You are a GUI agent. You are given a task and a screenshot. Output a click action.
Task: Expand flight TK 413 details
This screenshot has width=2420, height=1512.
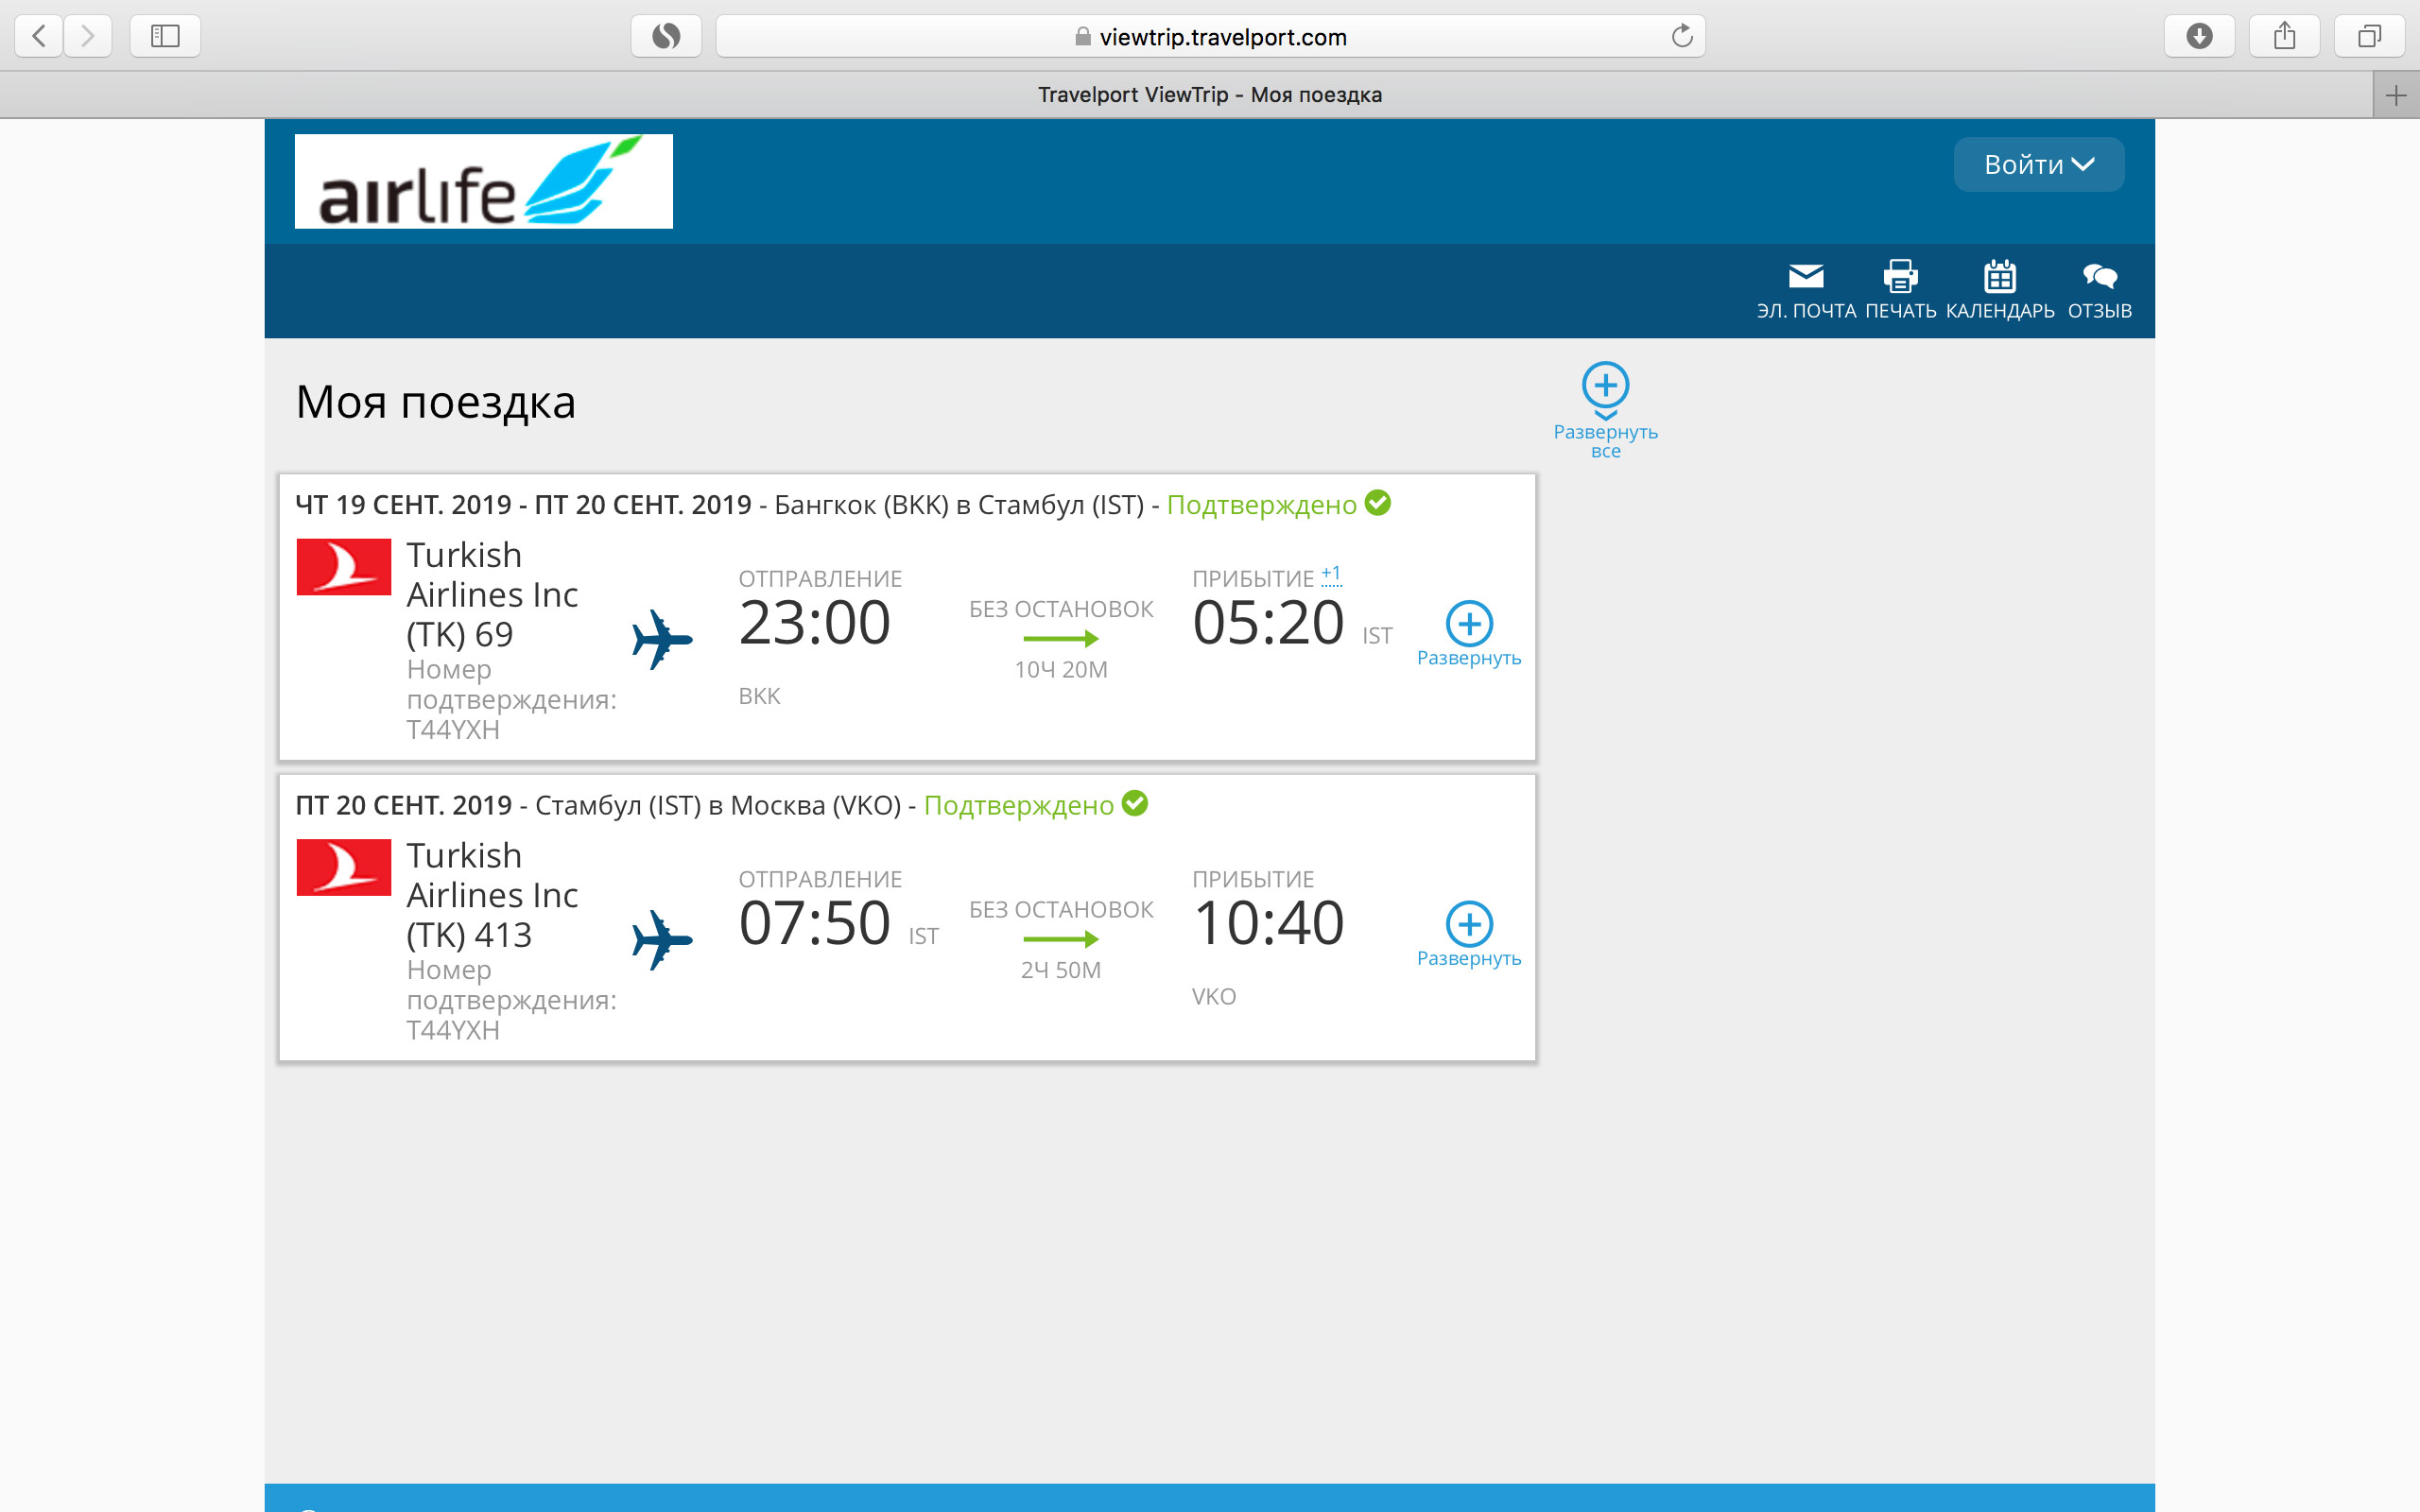click(1469, 924)
